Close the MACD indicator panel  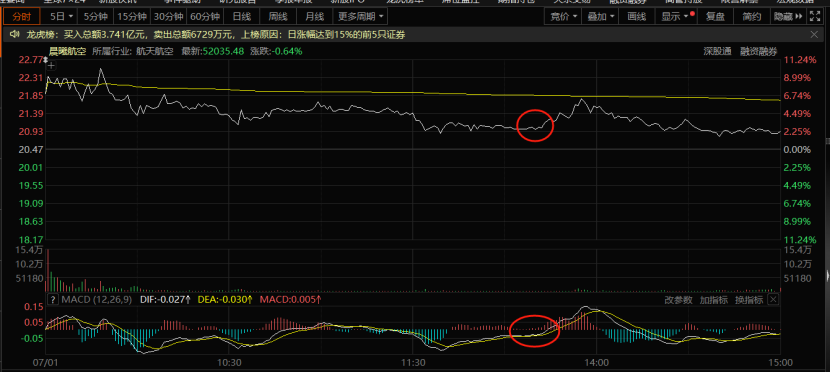(x=773, y=300)
